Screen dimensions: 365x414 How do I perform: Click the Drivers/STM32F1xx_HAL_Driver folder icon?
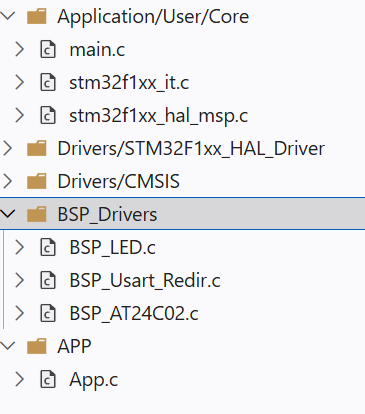tap(37, 148)
